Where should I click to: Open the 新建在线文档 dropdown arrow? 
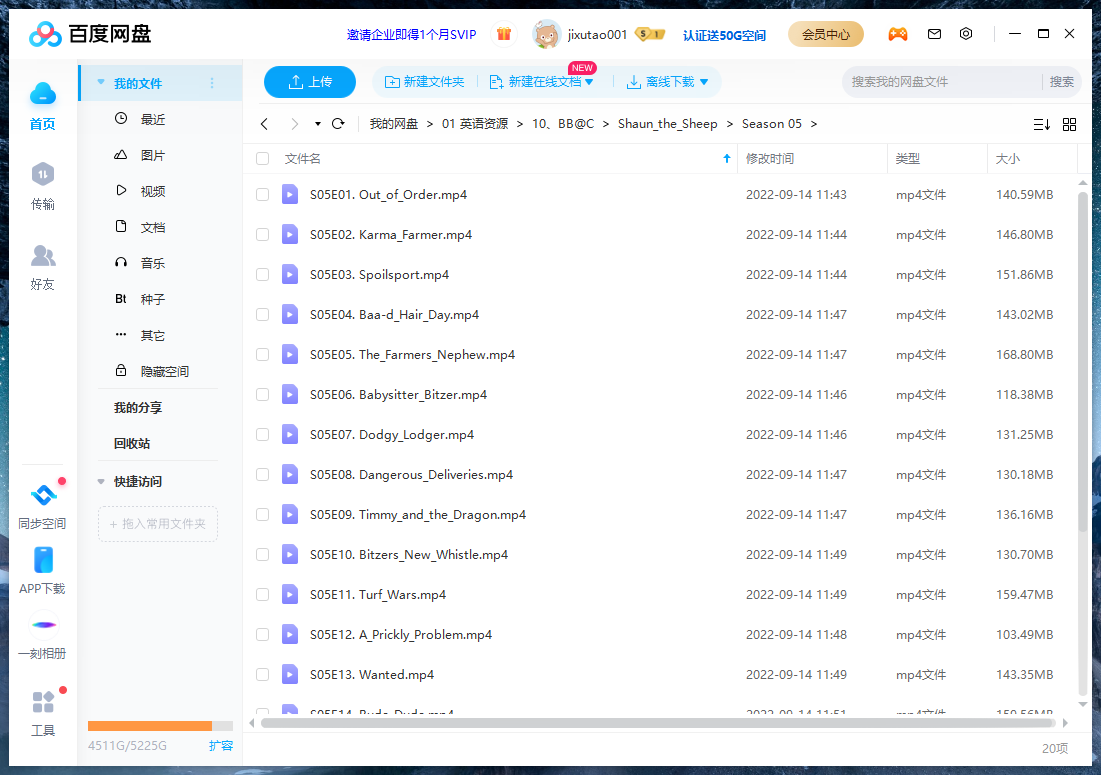tap(589, 82)
